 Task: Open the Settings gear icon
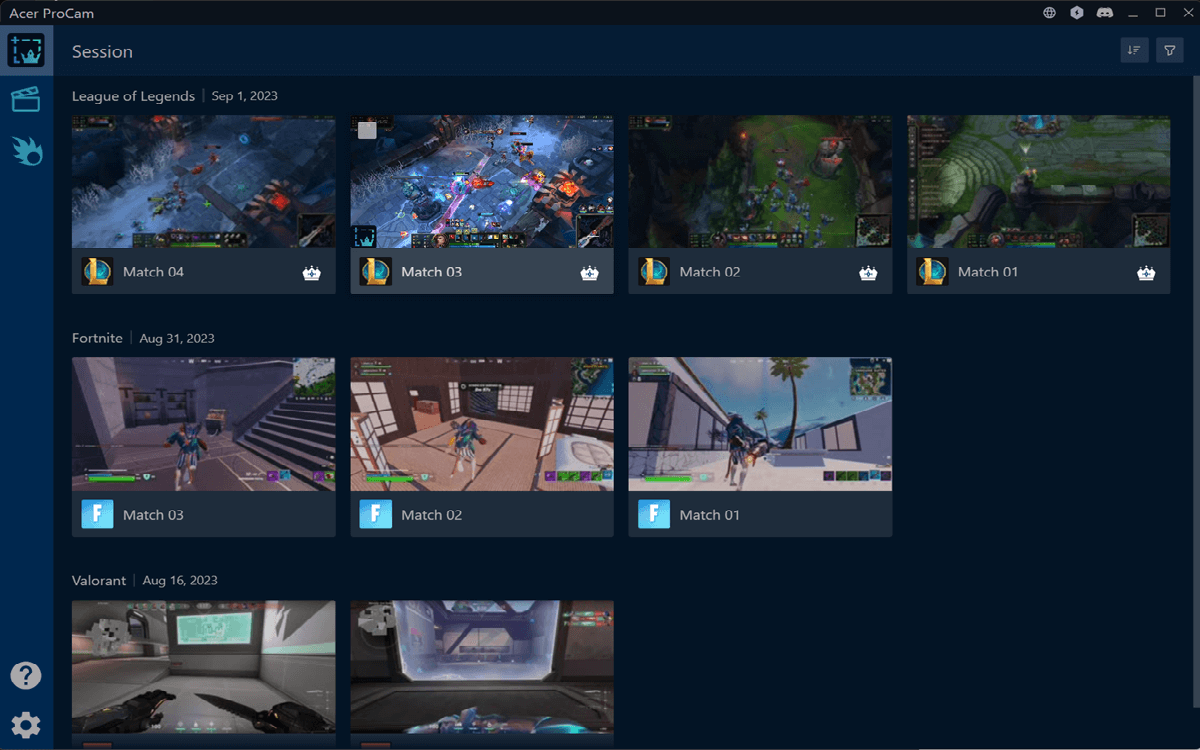(26, 725)
